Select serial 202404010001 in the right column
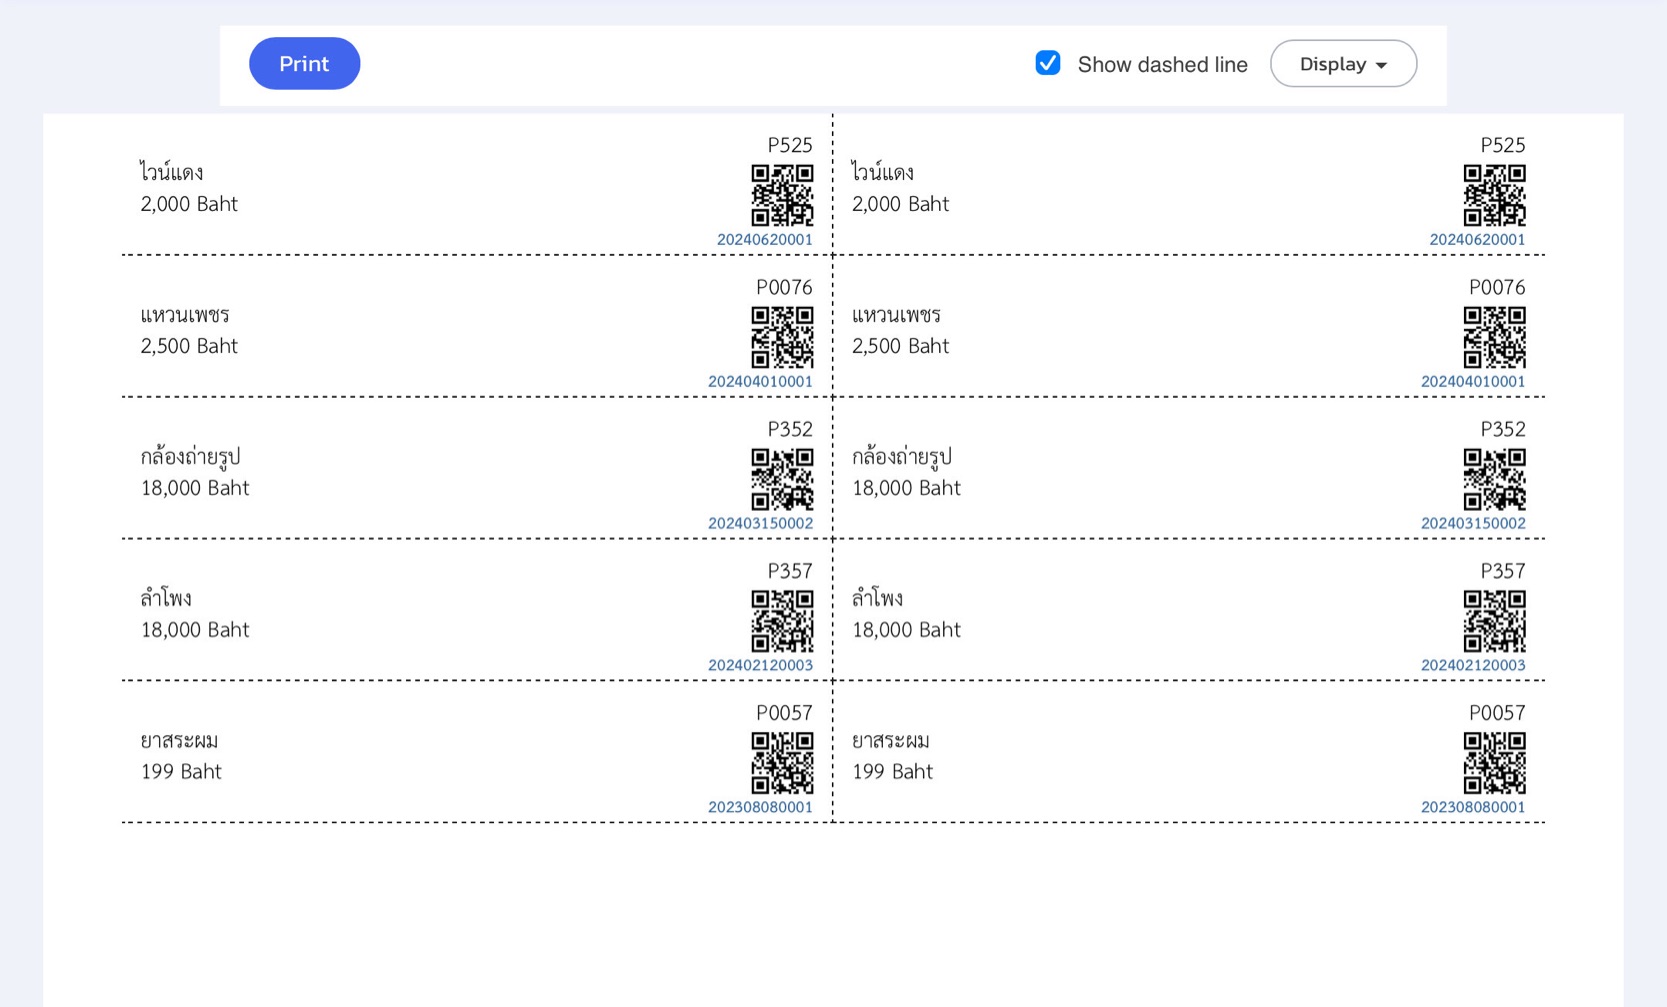1667x1007 pixels. 1473,381
